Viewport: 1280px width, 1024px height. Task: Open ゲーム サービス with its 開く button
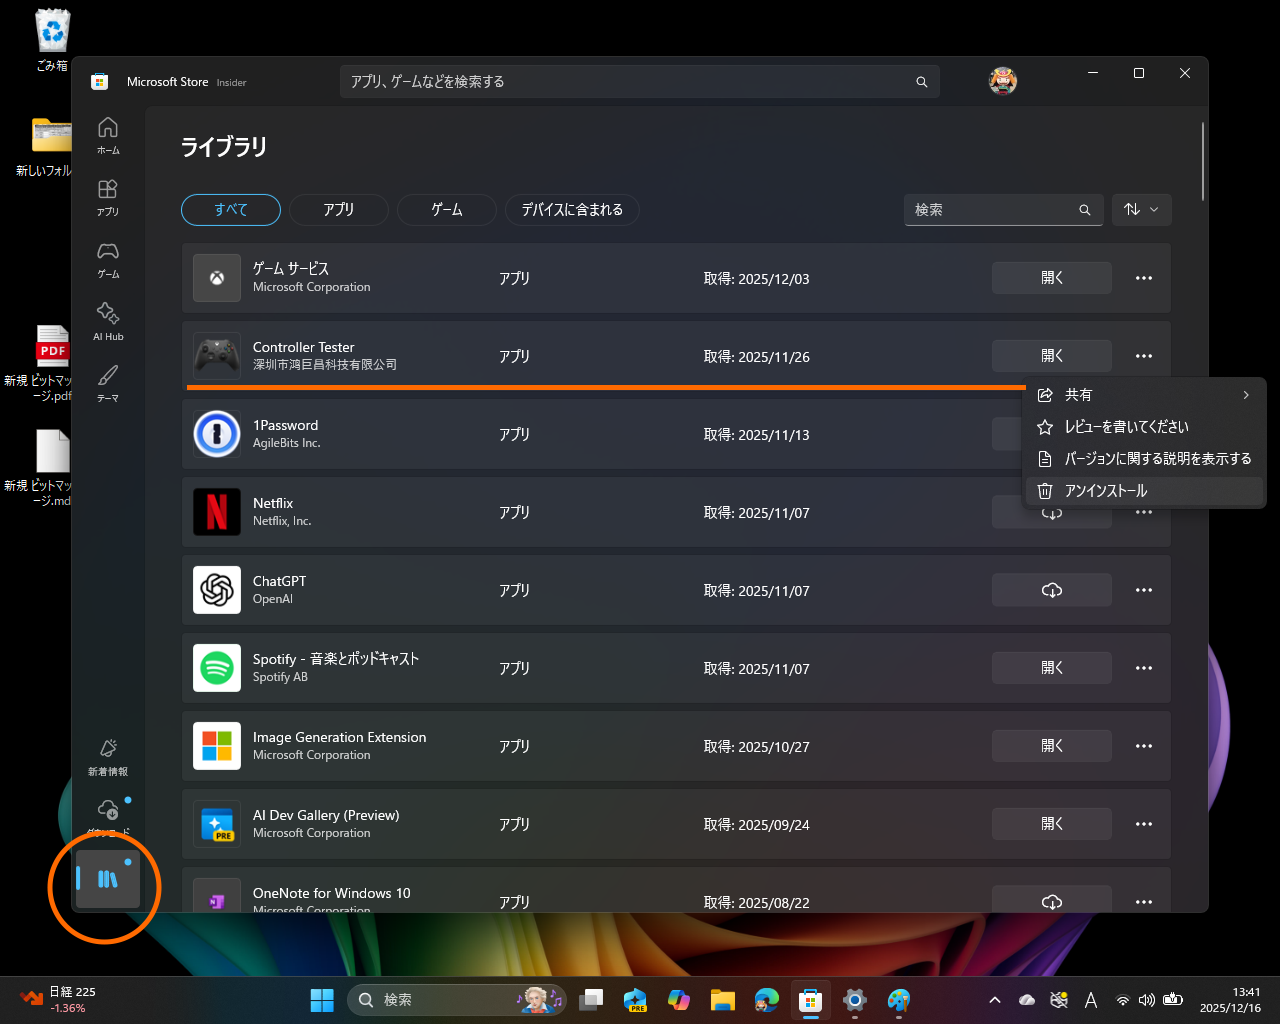(1052, 278)
